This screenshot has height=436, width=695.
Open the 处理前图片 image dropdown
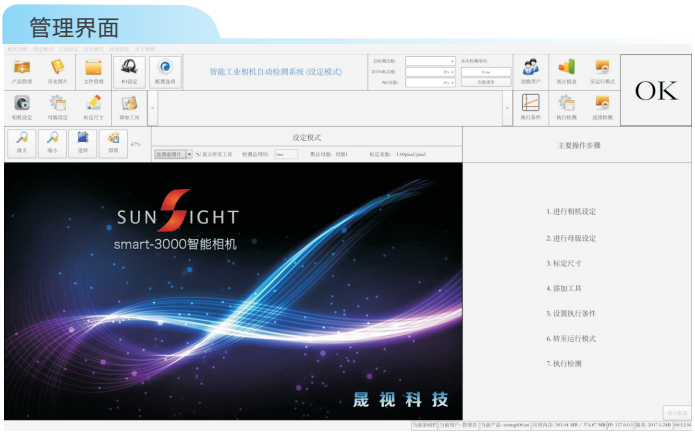tap(189, 155)
